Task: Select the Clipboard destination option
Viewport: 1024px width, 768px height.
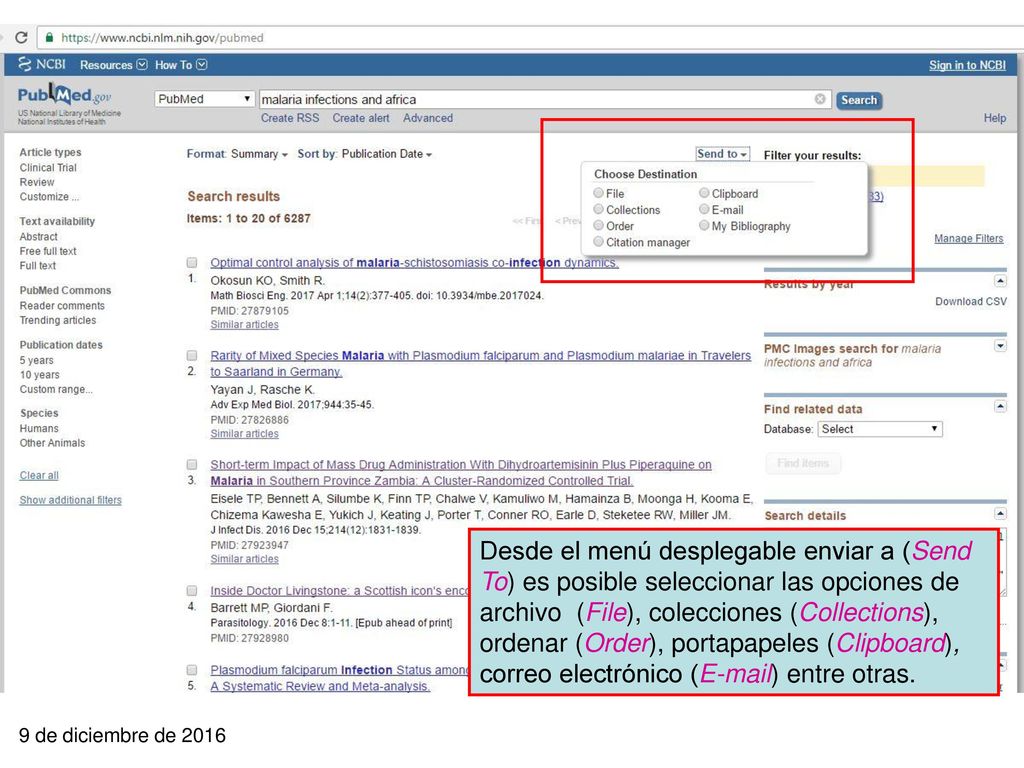Action: pos(704,193)
